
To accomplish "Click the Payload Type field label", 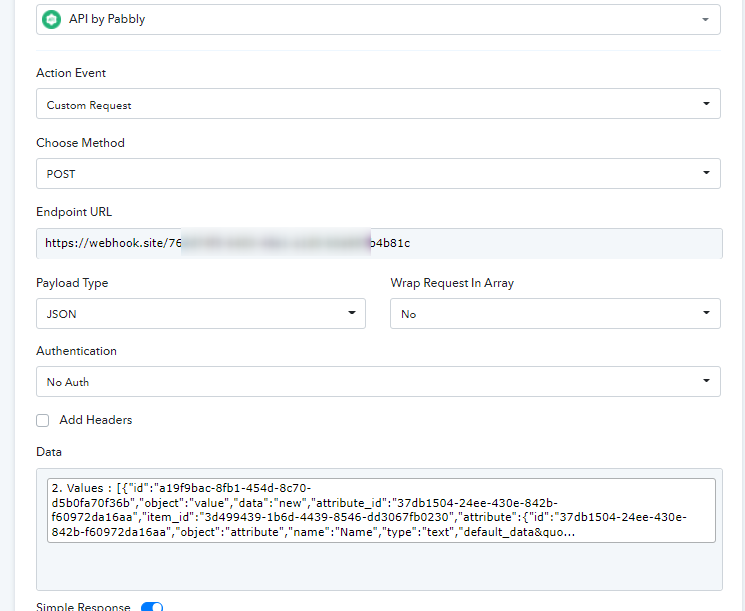I will [72, 283].
